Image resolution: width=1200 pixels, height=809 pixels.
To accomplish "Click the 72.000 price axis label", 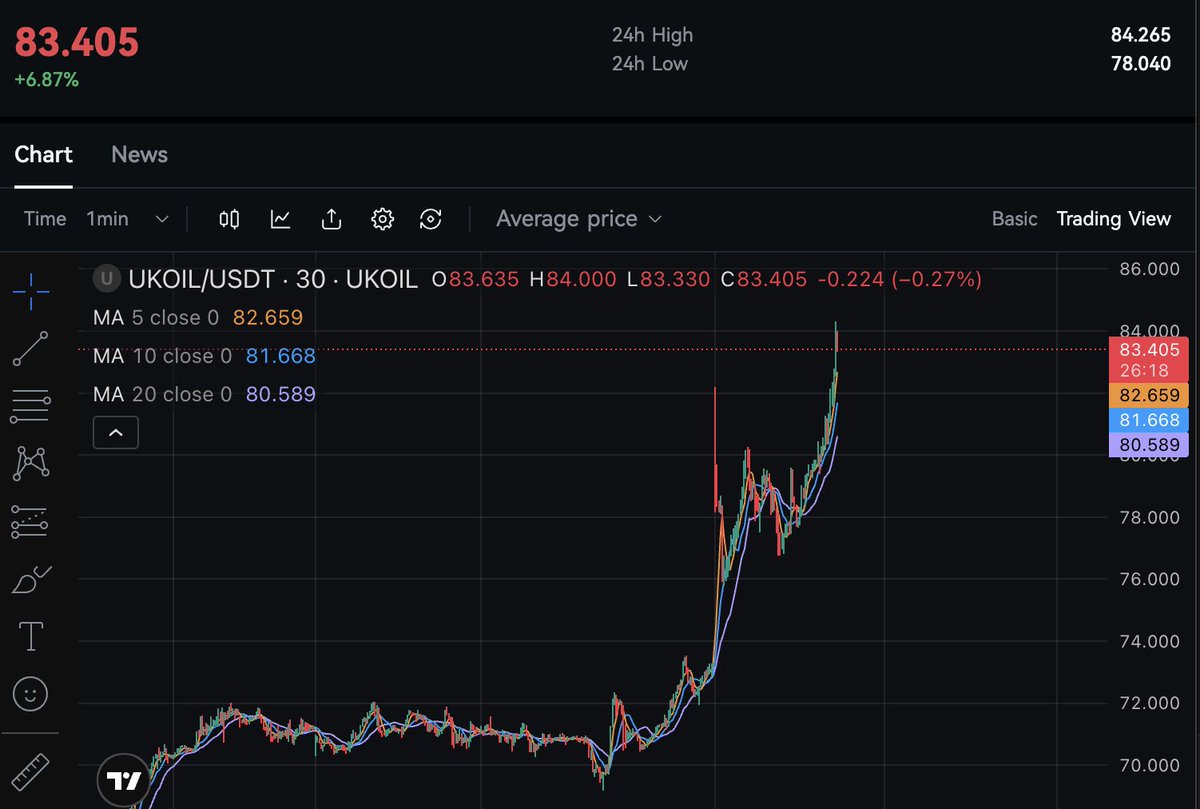I will click(1151, 703).
